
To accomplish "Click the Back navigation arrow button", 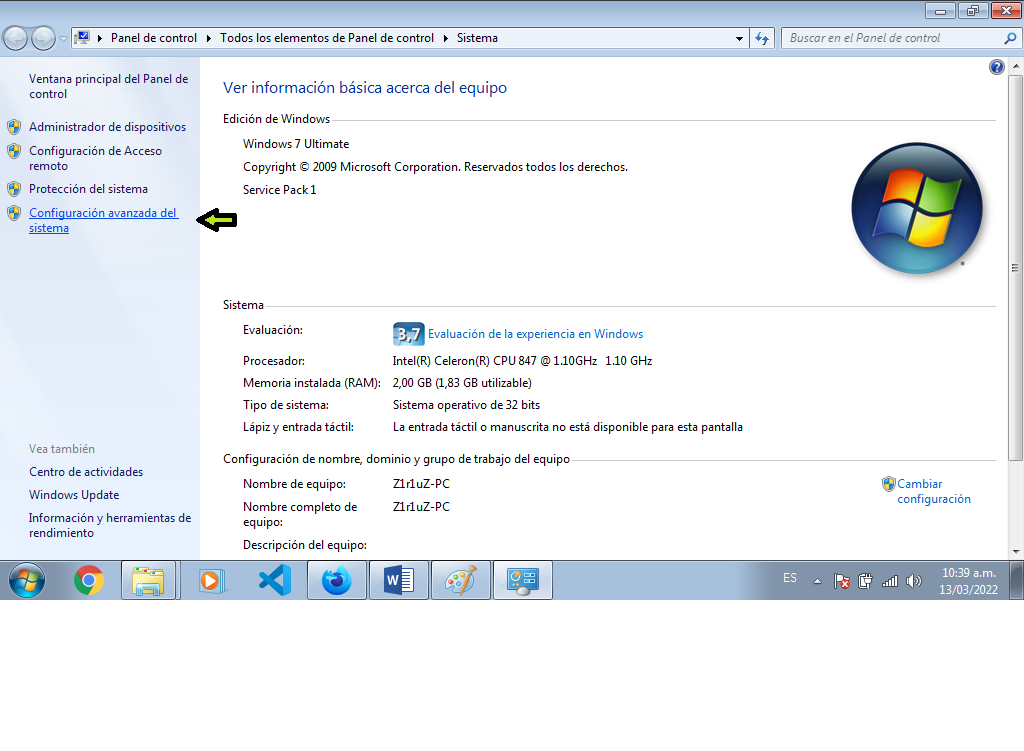I will click(16, 39).
